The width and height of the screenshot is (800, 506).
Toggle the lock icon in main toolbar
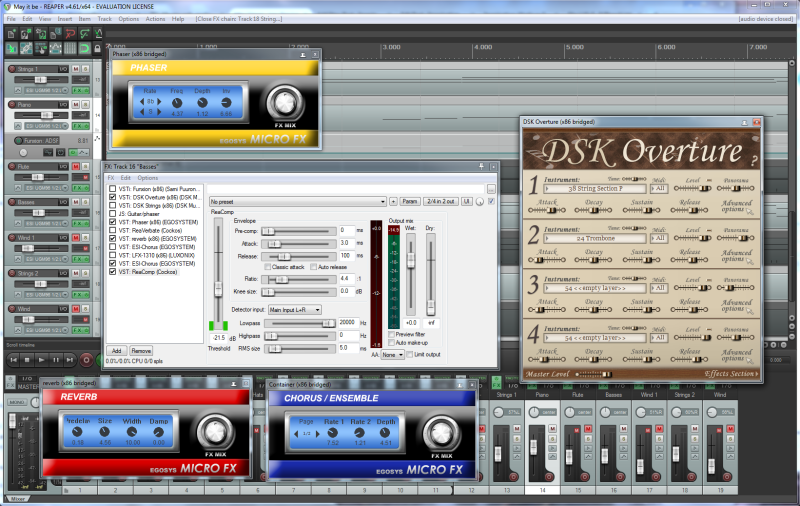(97, 48)
